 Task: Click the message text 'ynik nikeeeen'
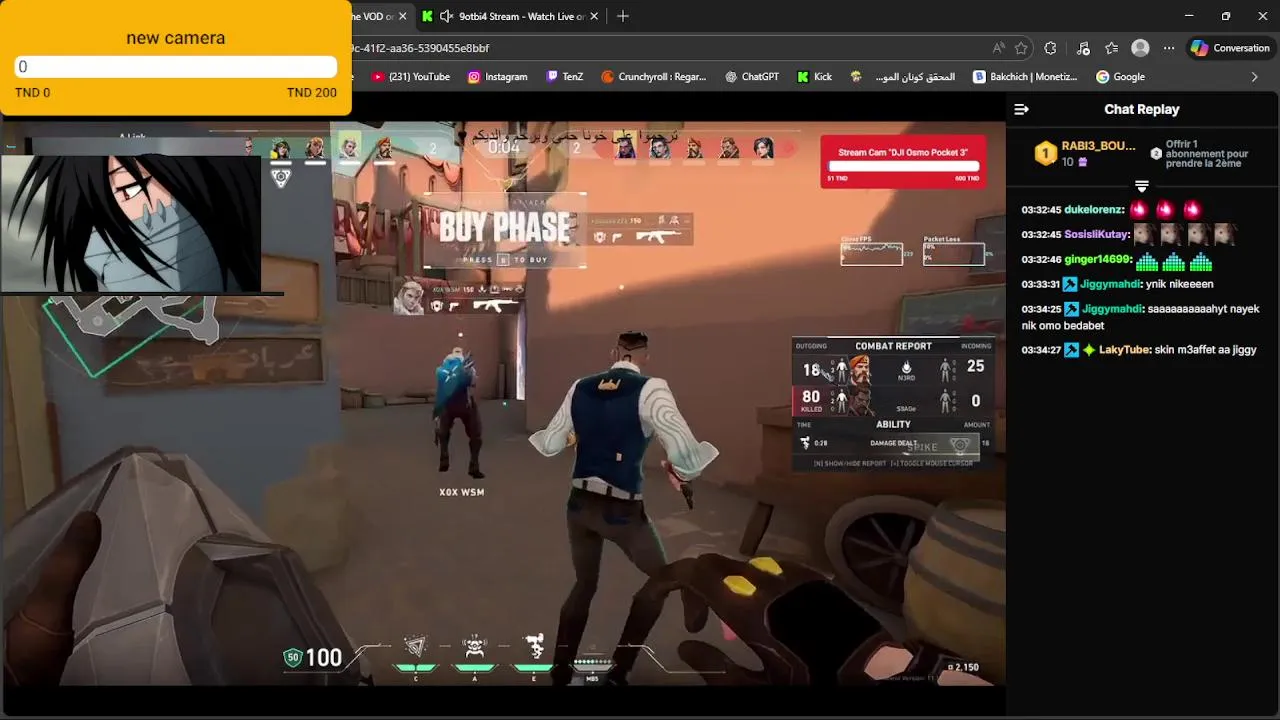click(x=1180, y=284)
